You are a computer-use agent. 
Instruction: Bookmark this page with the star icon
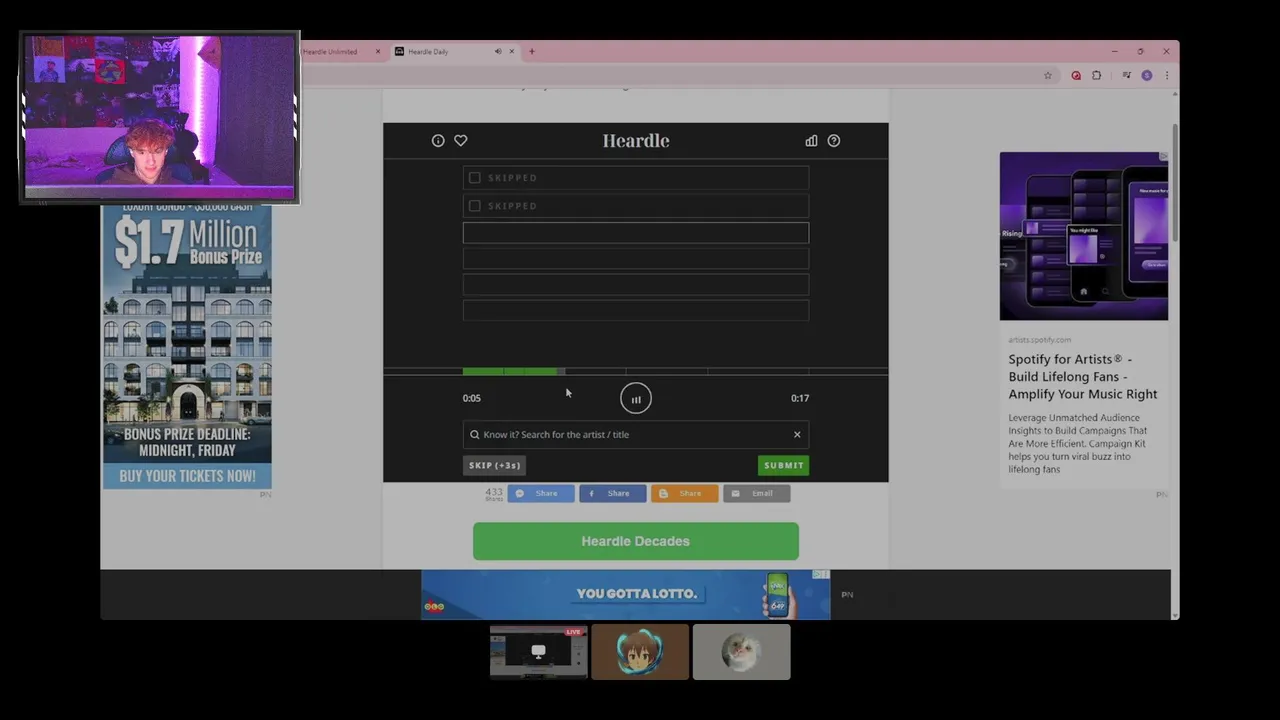pos(1048,75)
